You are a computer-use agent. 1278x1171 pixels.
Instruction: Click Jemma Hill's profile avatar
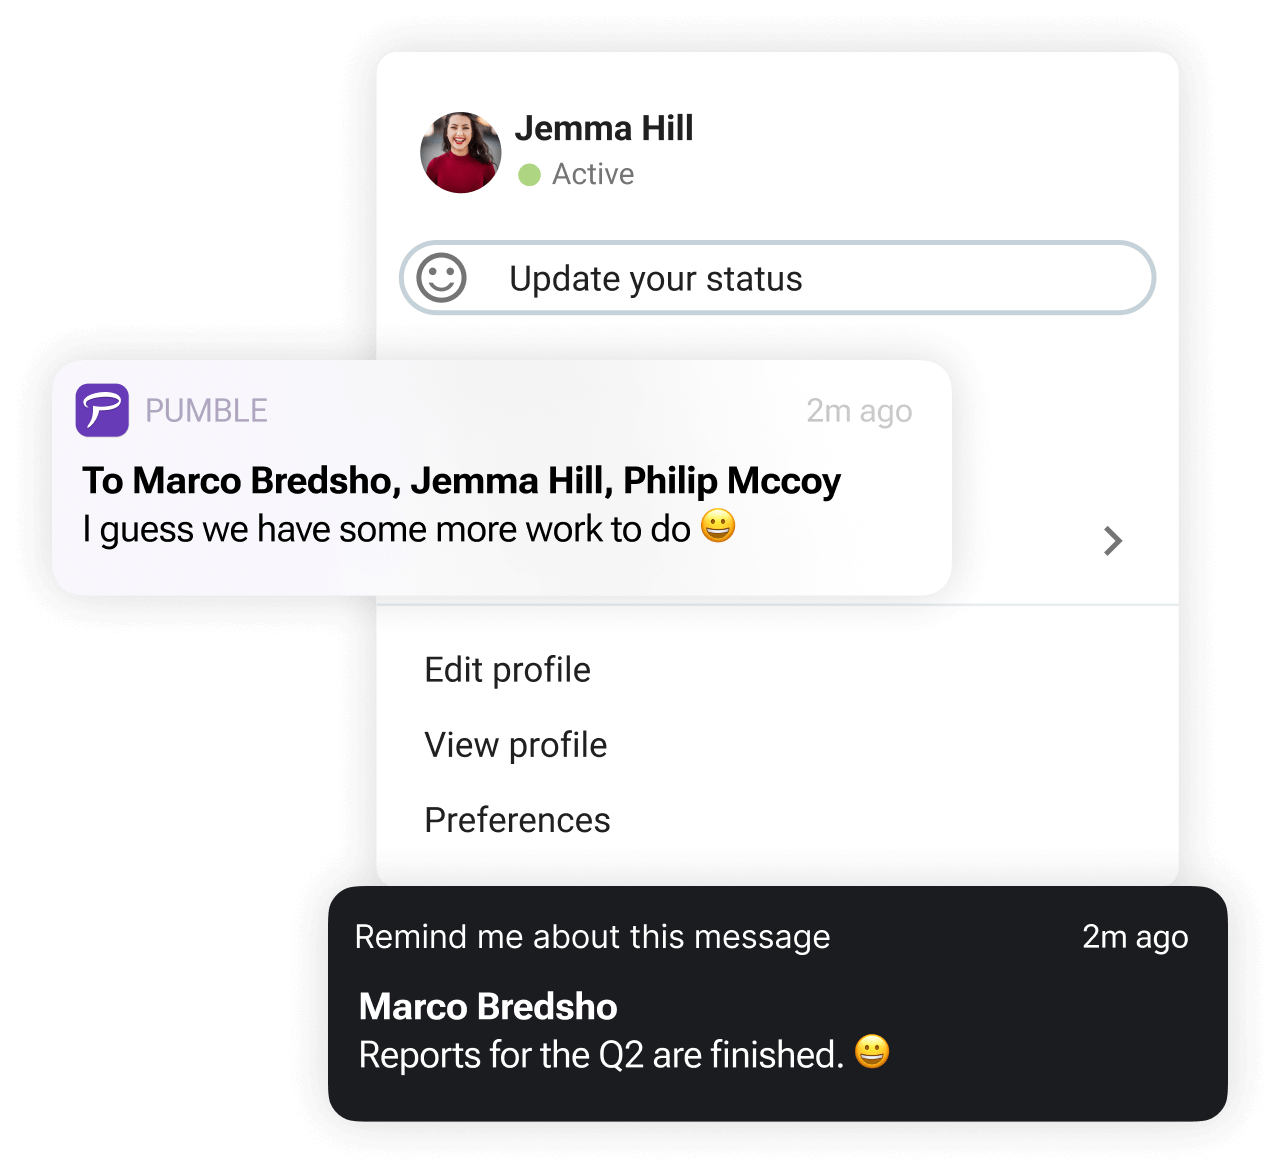(x=460, y=153)
